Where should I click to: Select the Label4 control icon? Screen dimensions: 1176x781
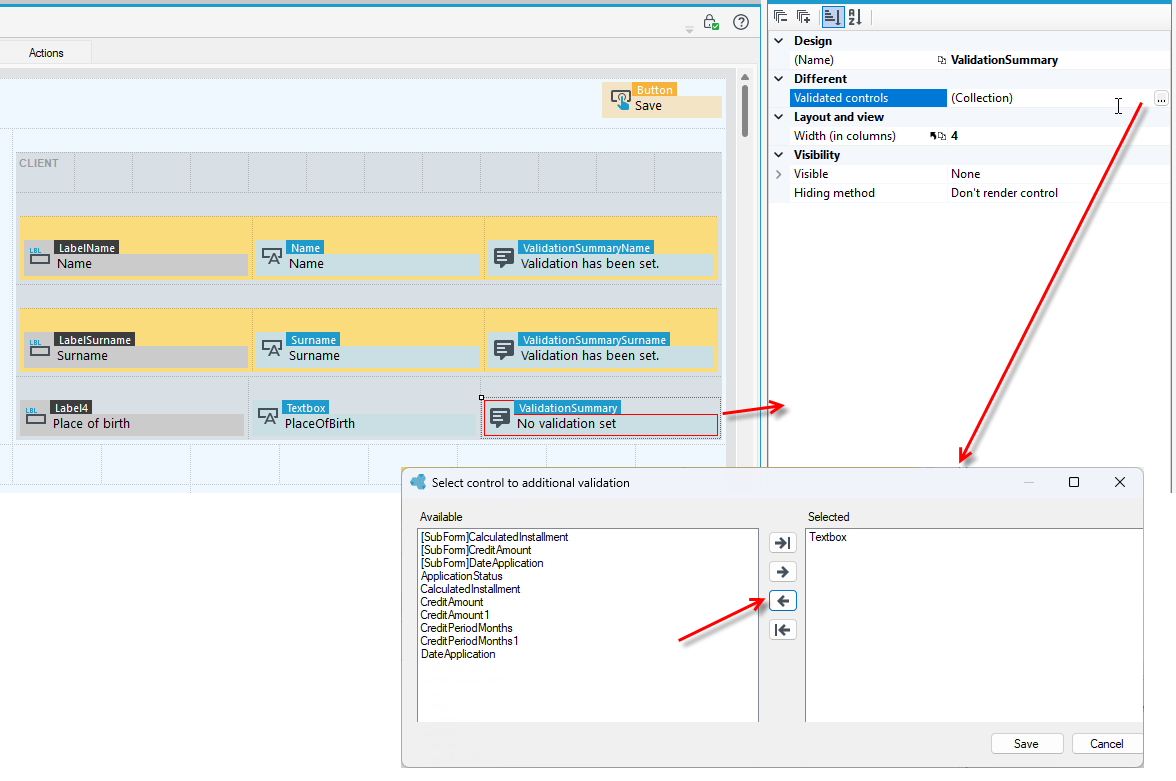click(35, 416)
